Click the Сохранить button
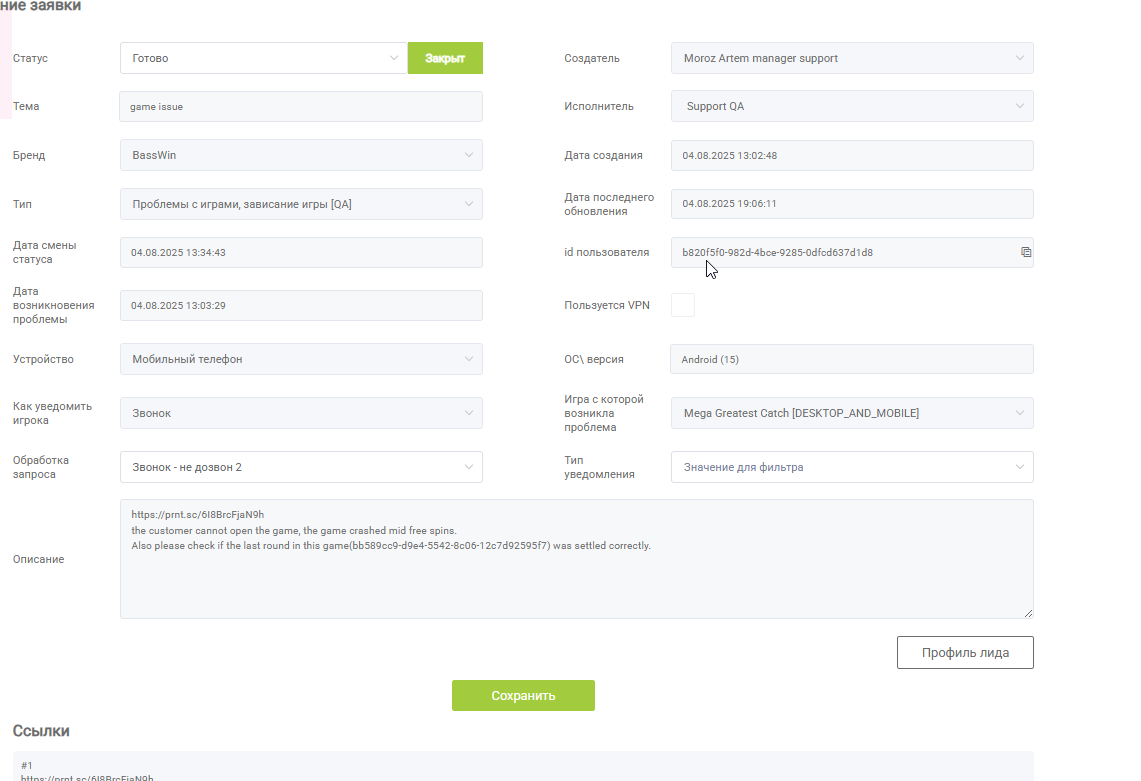The width and height of the screenshot is (1141, 781). click(523, 696)
